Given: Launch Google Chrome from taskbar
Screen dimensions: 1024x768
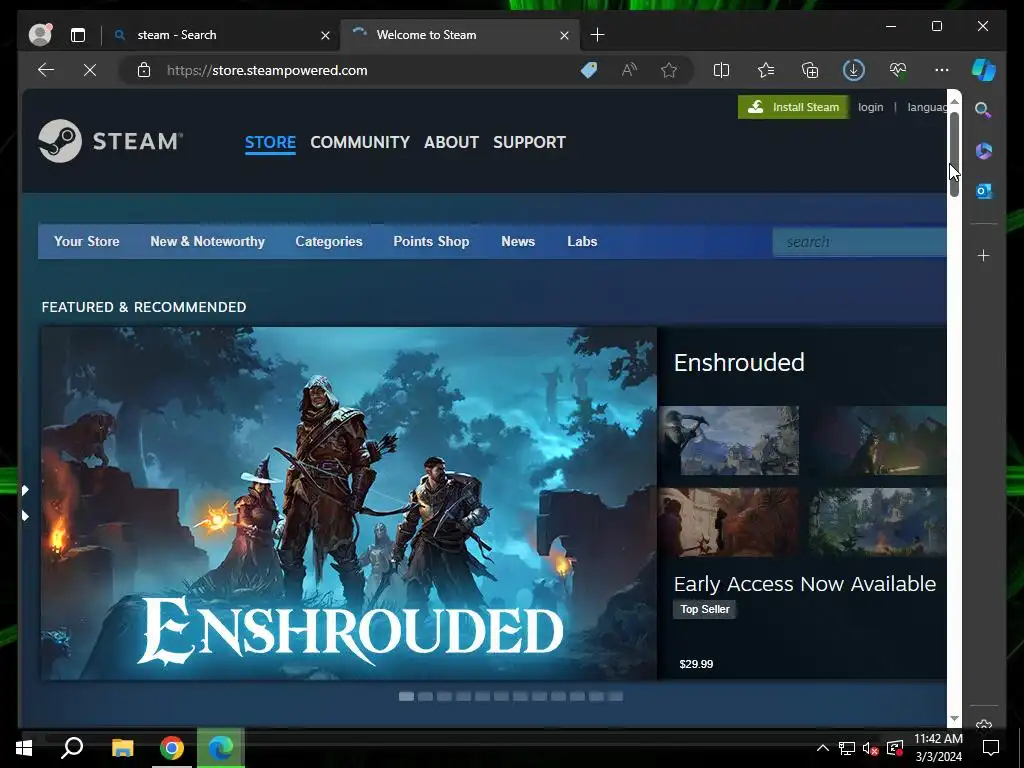Looking at the screenshot, I should (x=172, y=748).
